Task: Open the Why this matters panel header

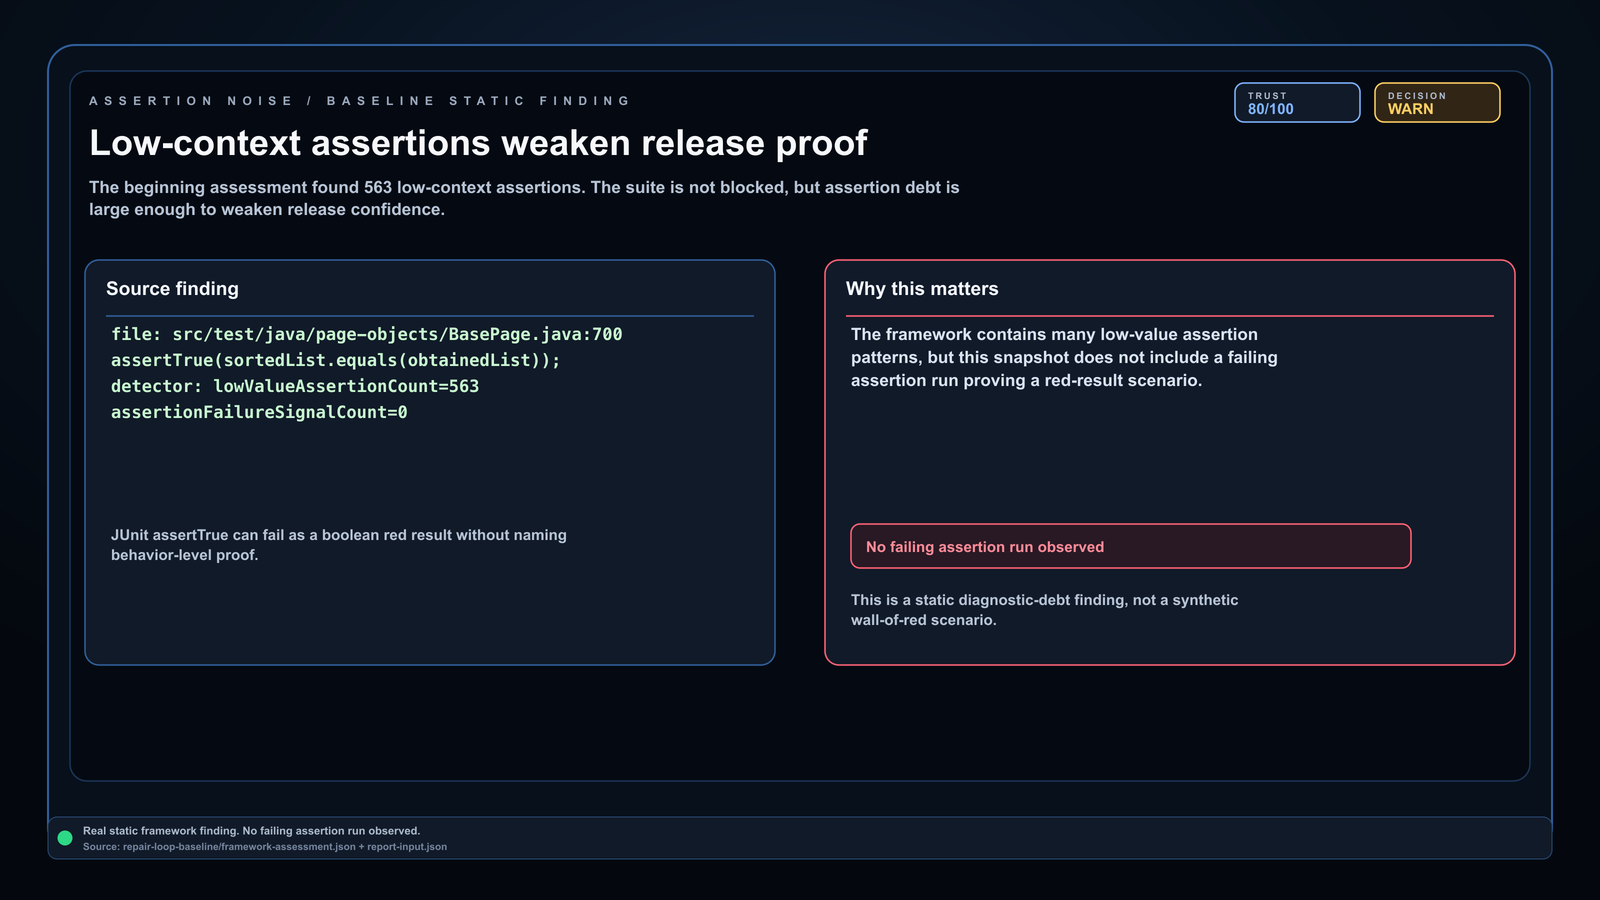Action: [x=922, y=289]
